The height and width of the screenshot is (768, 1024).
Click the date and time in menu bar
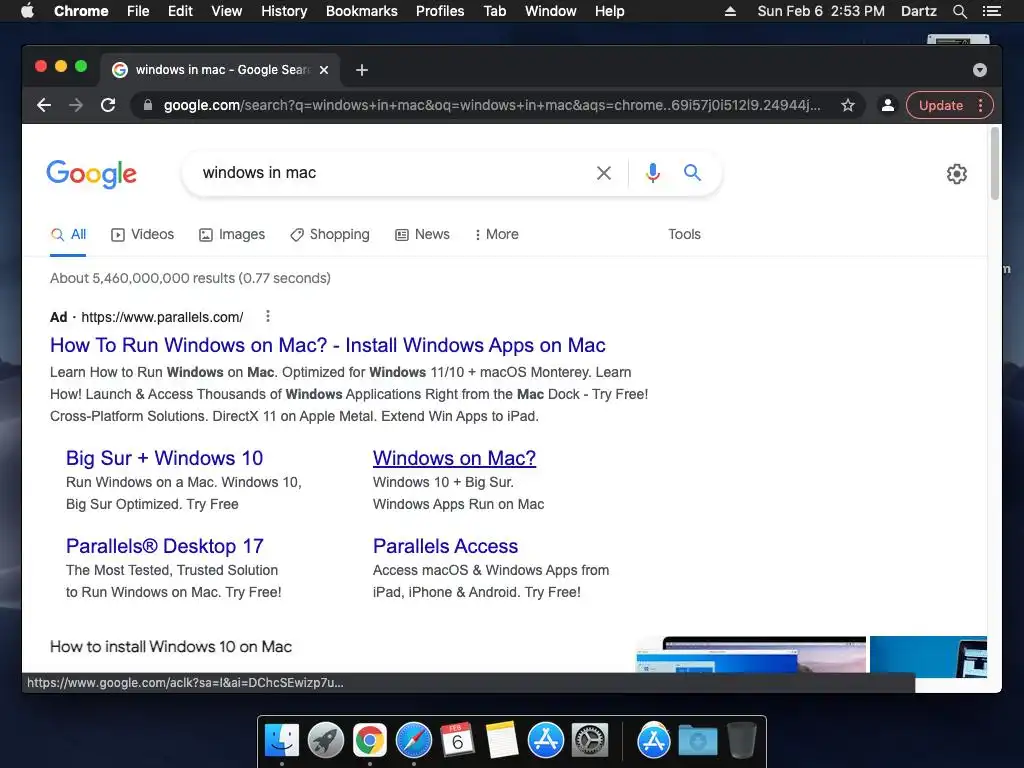821,11
